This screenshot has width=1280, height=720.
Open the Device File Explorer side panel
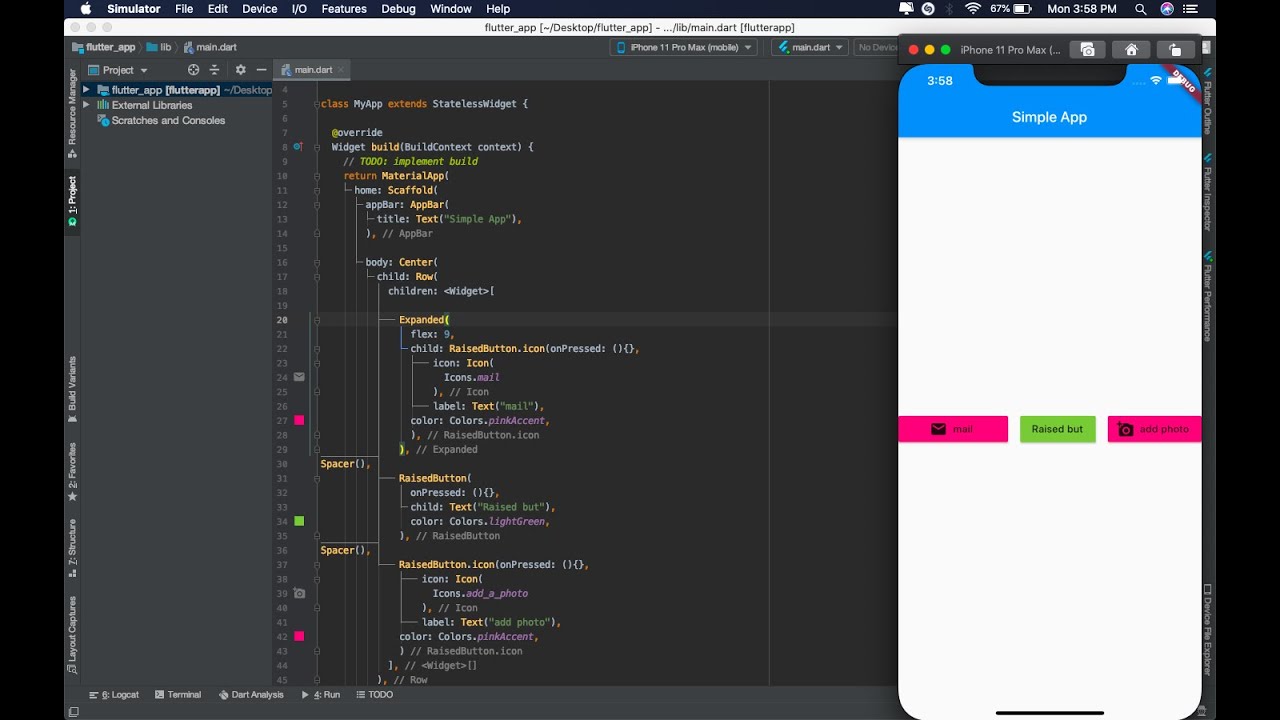coord(1208,631)
